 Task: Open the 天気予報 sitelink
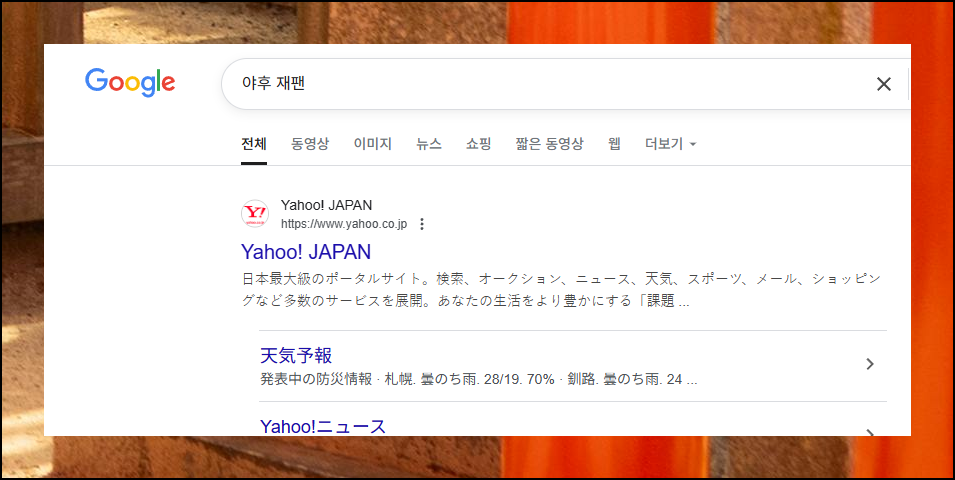[296, 355]
